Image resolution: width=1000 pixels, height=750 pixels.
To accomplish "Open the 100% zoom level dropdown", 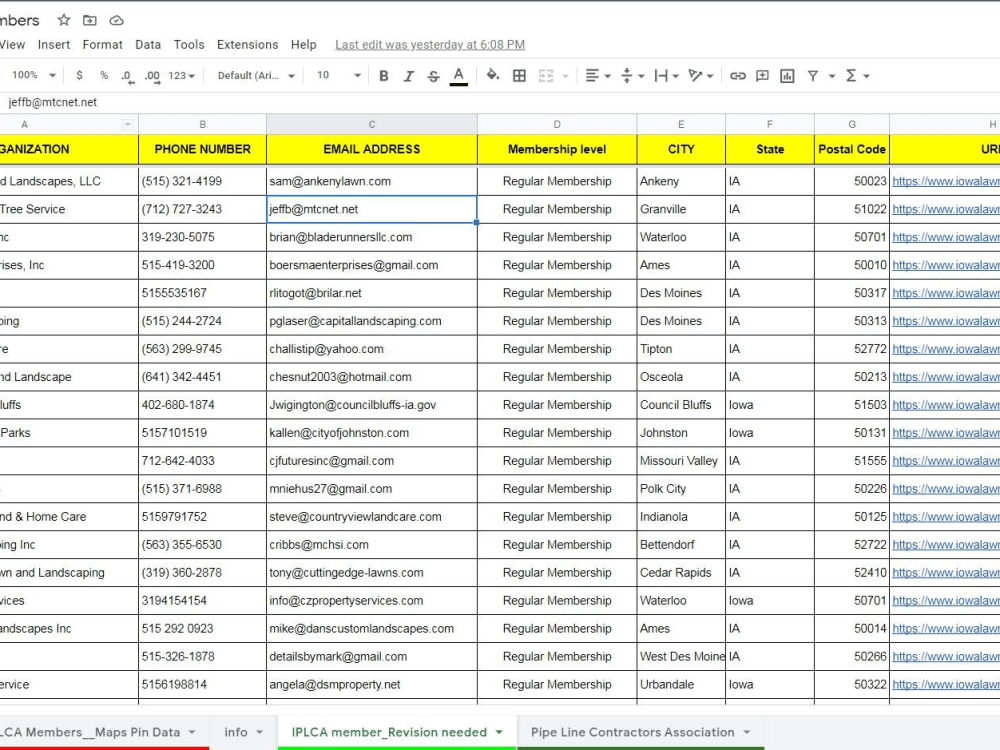I will pos(30,75).
